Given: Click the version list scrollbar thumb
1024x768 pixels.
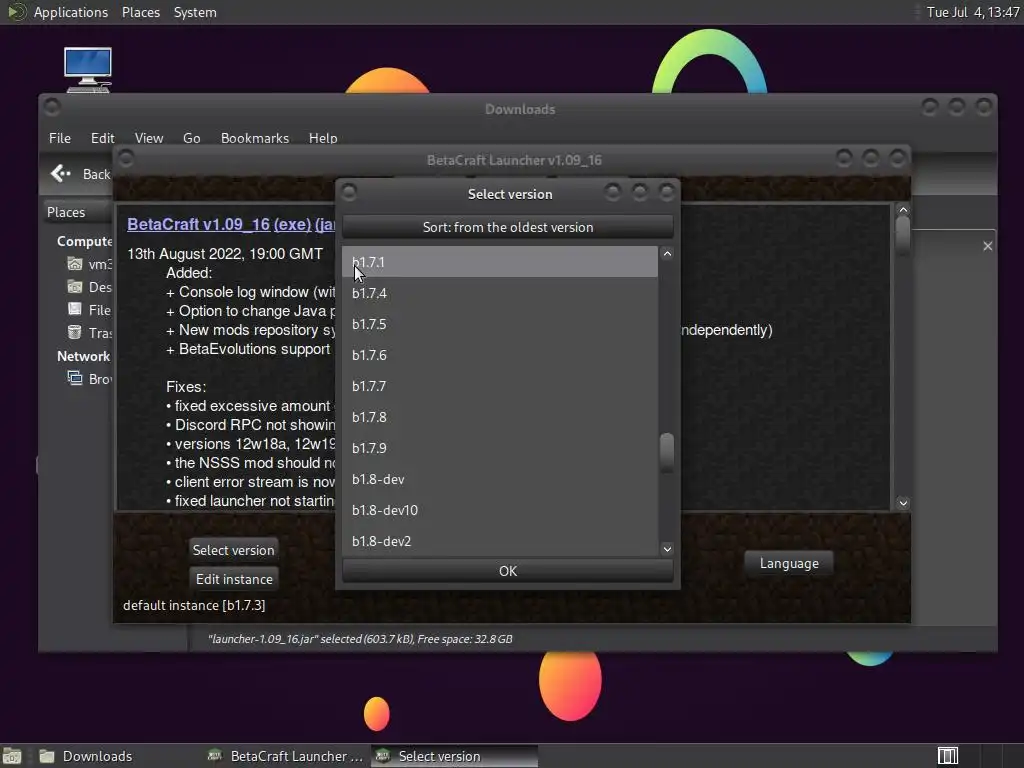Looking at the screenshot, I should pos(667,452).
